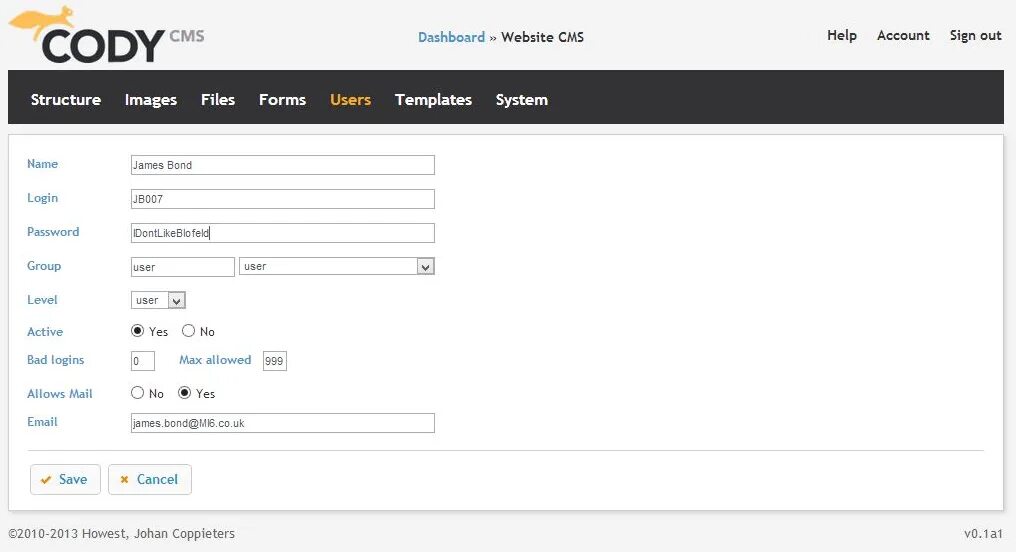This screenshot has height=552, width=1016.
Task: Open the Forms menu
Action: (x=282, y=99)
